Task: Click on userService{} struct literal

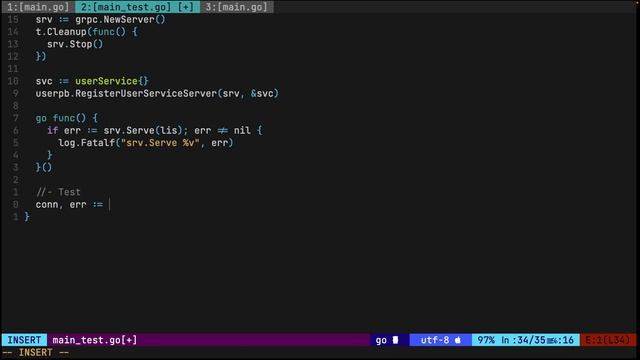Action: 112,81
